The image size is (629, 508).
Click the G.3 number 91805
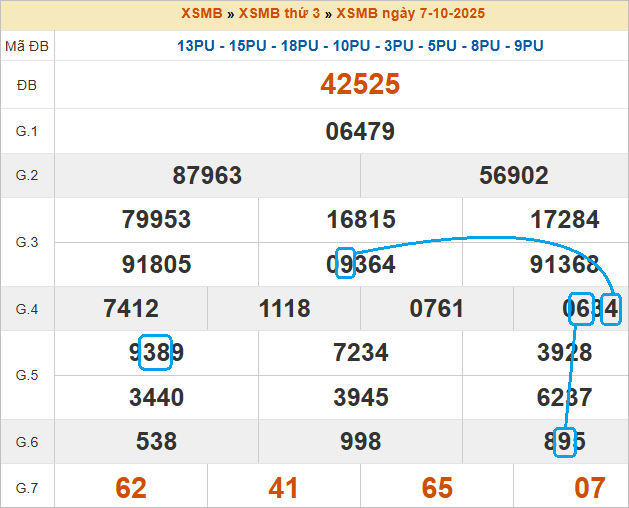[156, 265]
